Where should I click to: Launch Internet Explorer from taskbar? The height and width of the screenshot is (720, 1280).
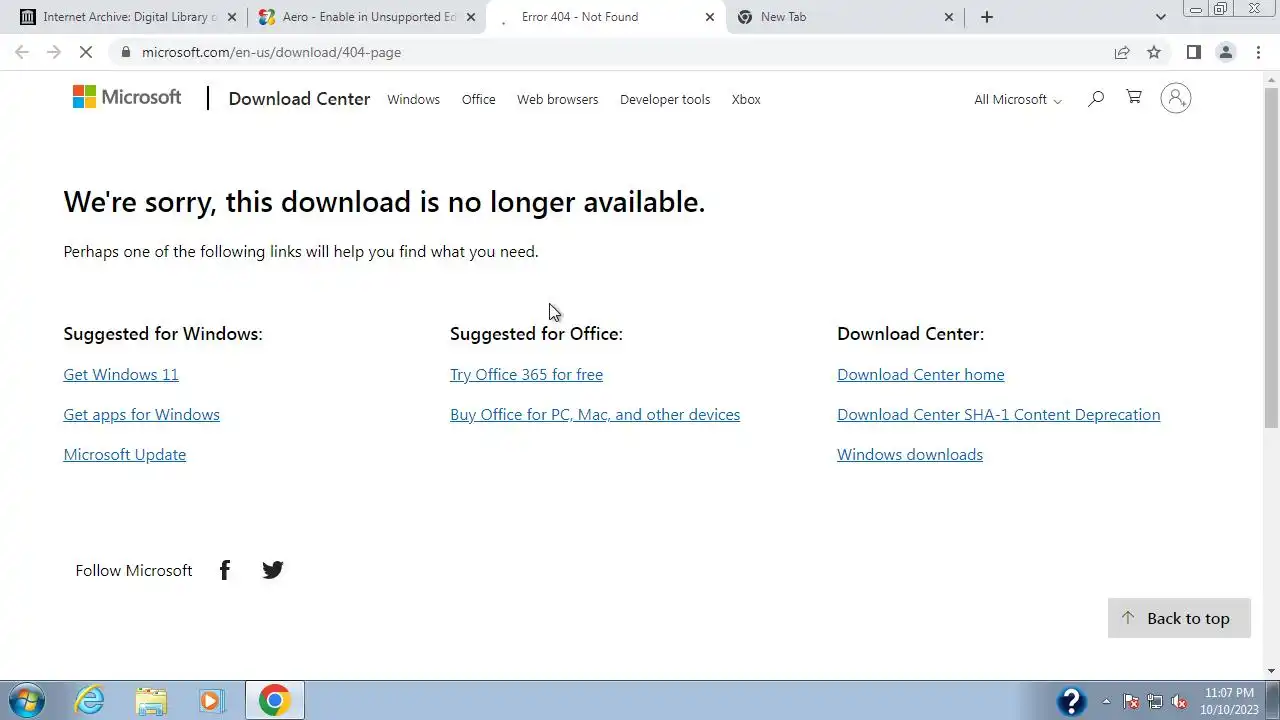(90, 701)
